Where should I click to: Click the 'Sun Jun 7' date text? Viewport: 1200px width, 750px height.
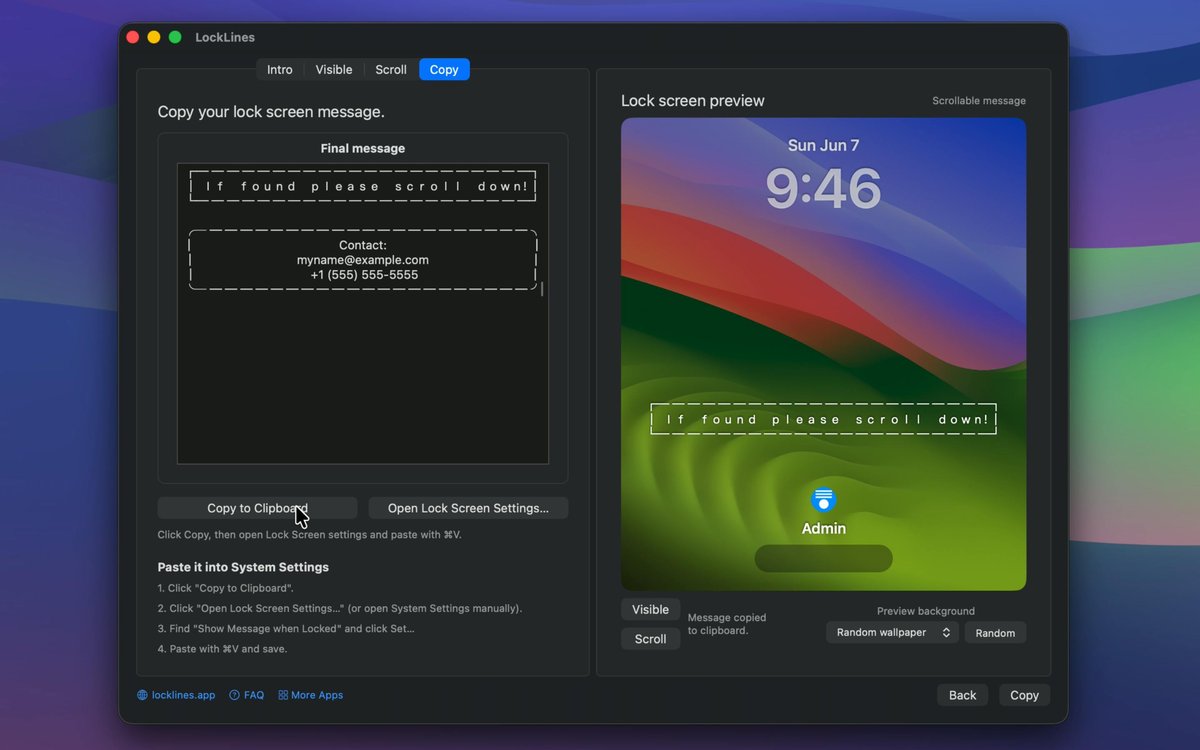click(x=823, y=145)
